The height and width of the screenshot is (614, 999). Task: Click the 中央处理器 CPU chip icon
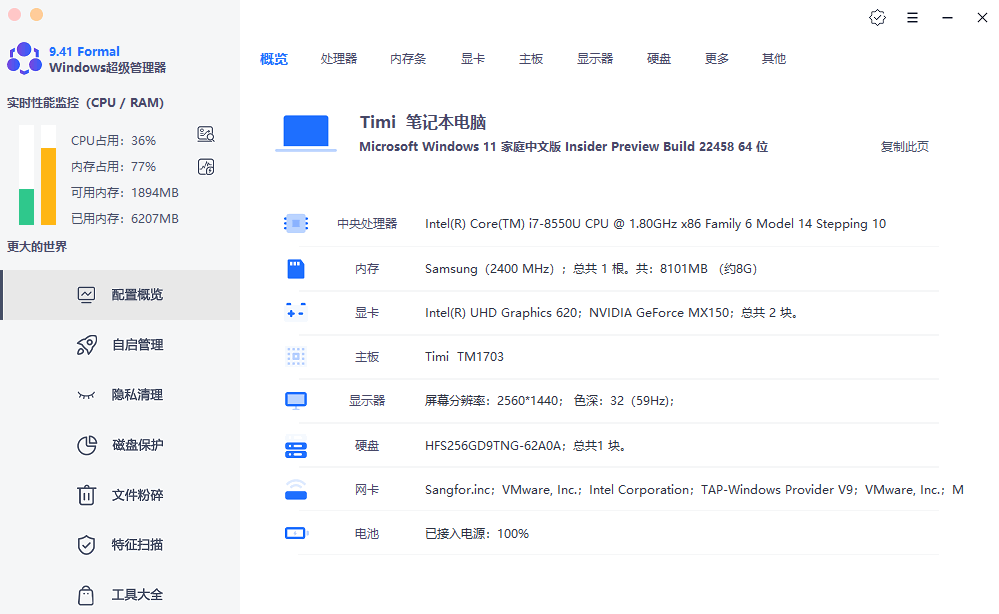(296, 224)
